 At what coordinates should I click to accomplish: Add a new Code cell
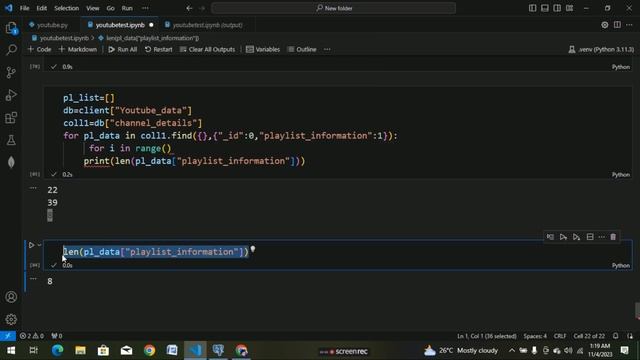pos(39,49)
